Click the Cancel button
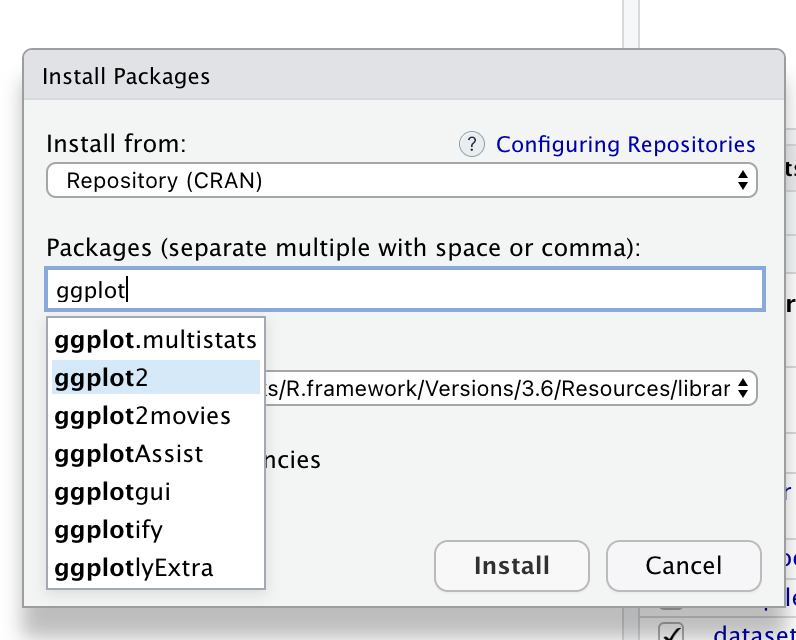The image size is (796, 640). click(684, 566)
